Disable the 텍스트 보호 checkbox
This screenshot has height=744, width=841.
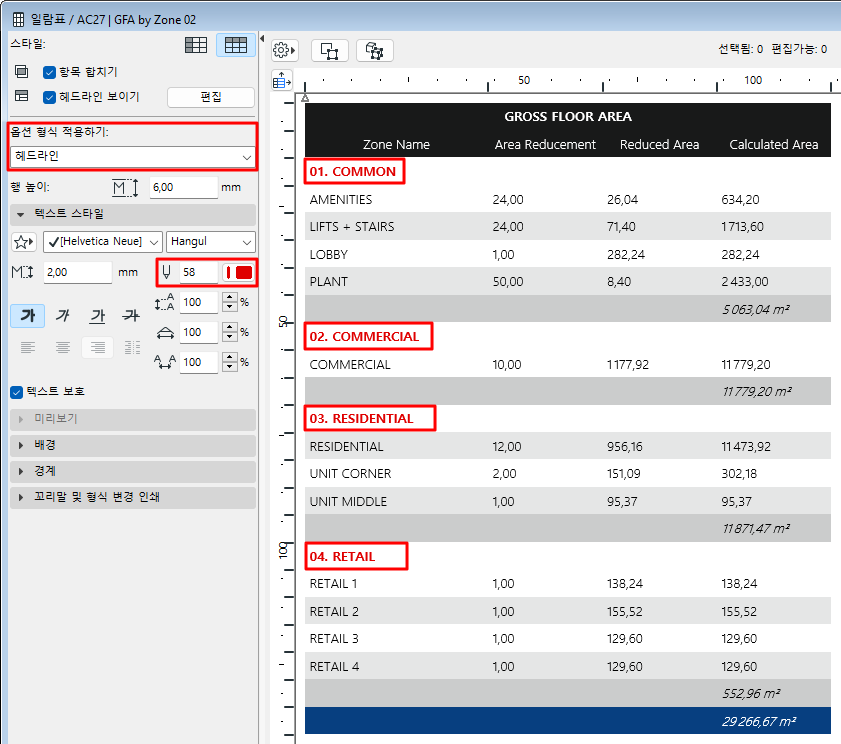point(16,392)
